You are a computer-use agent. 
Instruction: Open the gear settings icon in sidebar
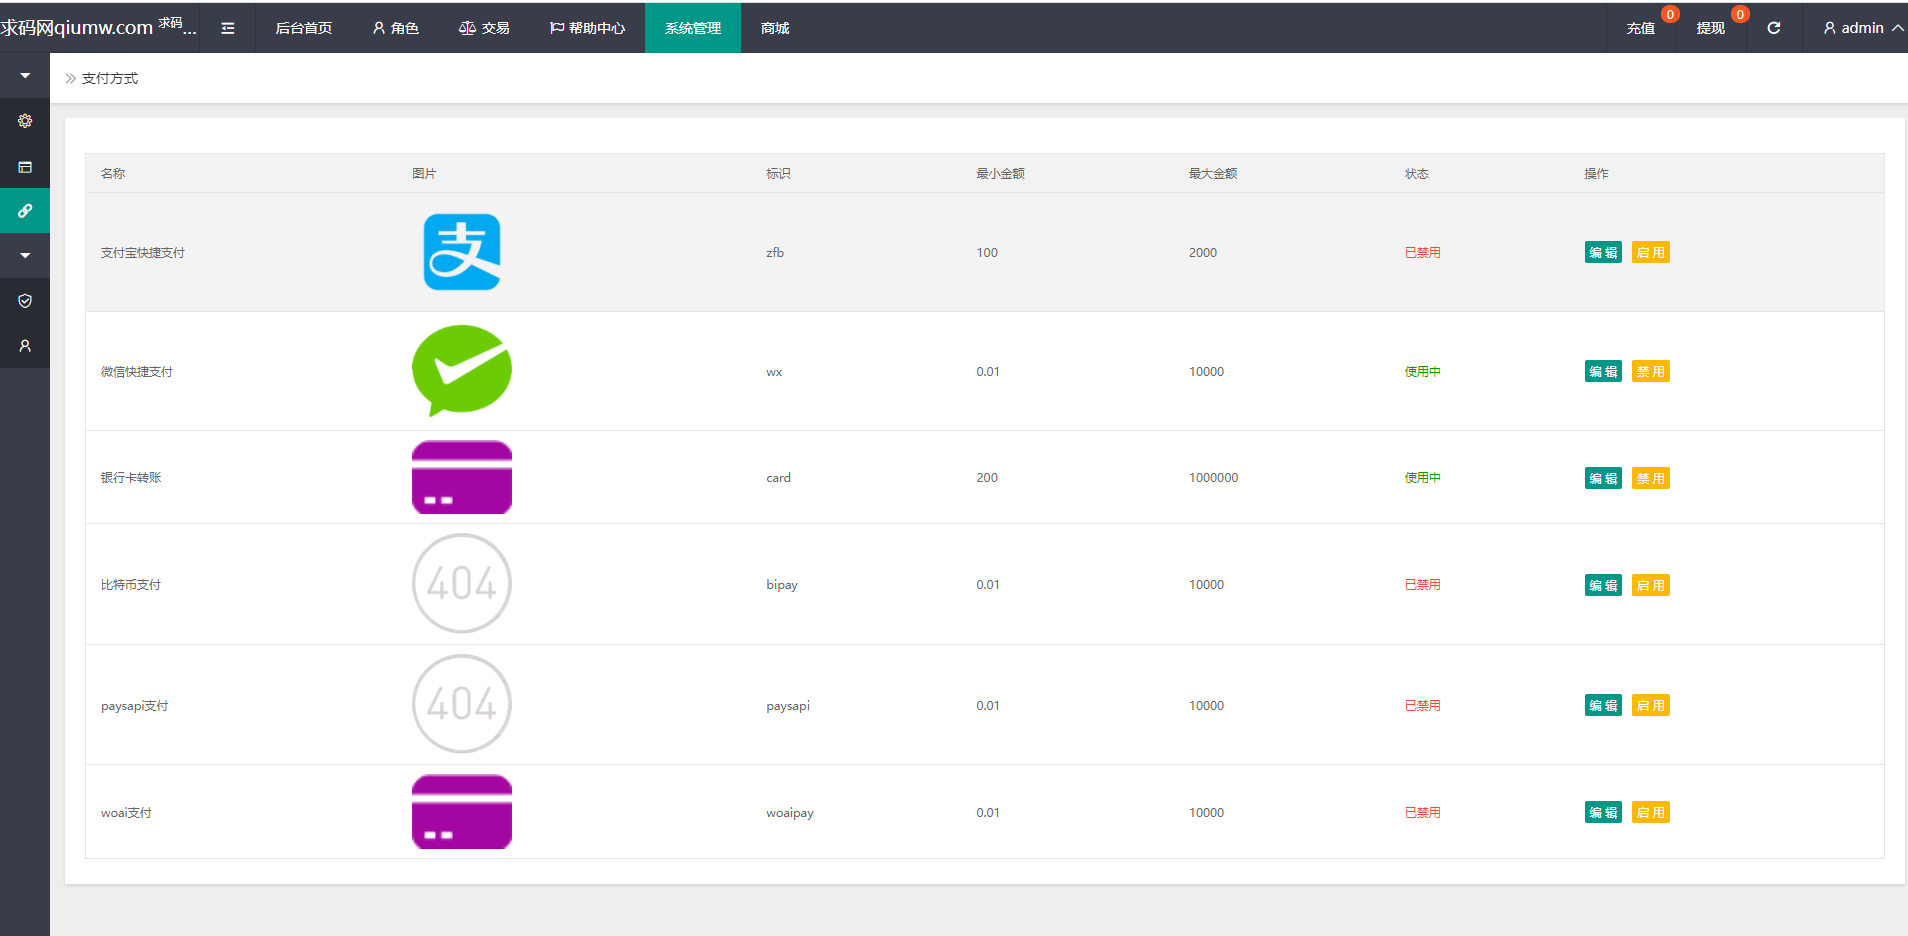click(25, 121)
